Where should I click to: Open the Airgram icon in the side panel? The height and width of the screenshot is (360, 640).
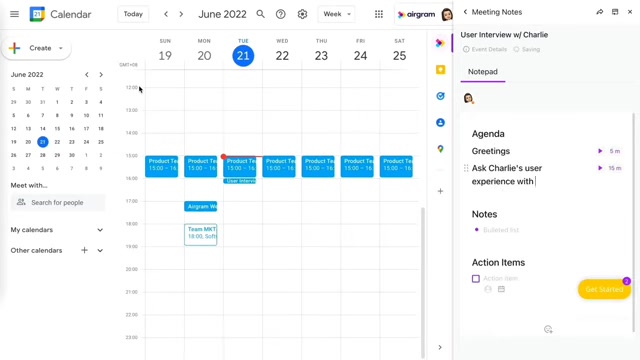[x=440, y=43]
